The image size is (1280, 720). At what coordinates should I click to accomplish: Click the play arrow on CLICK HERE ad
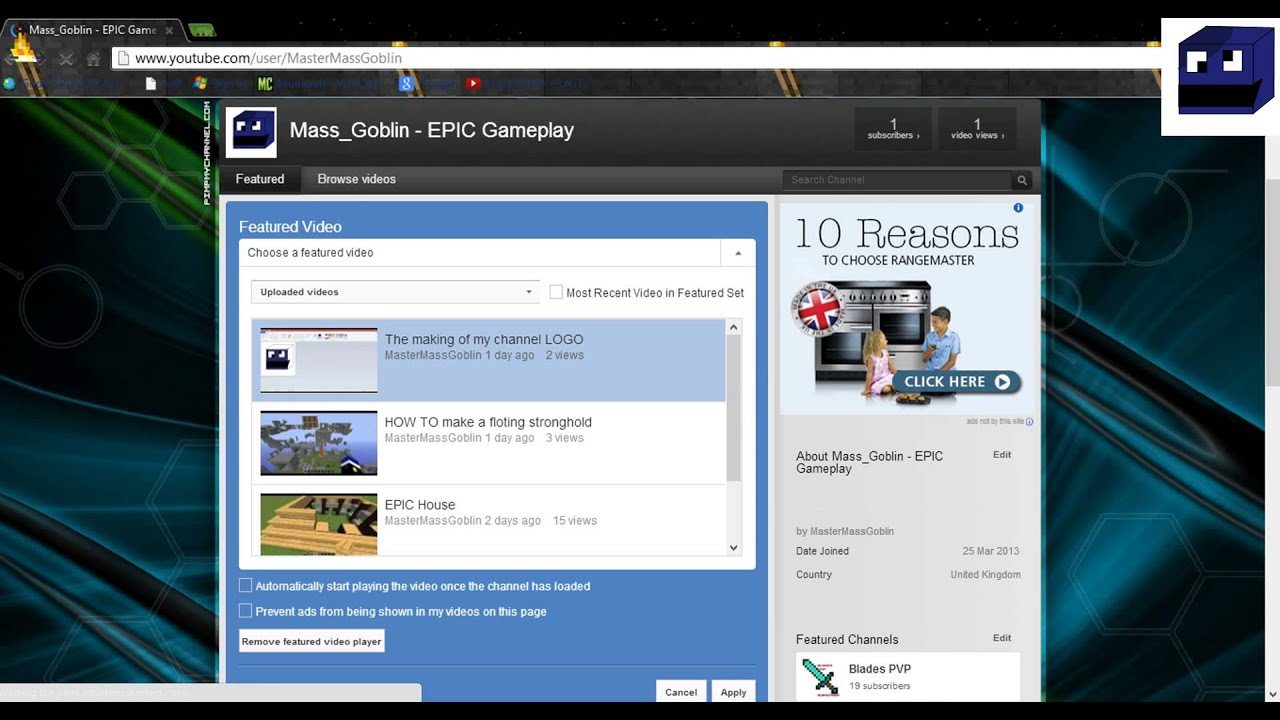coord(1003,381)
